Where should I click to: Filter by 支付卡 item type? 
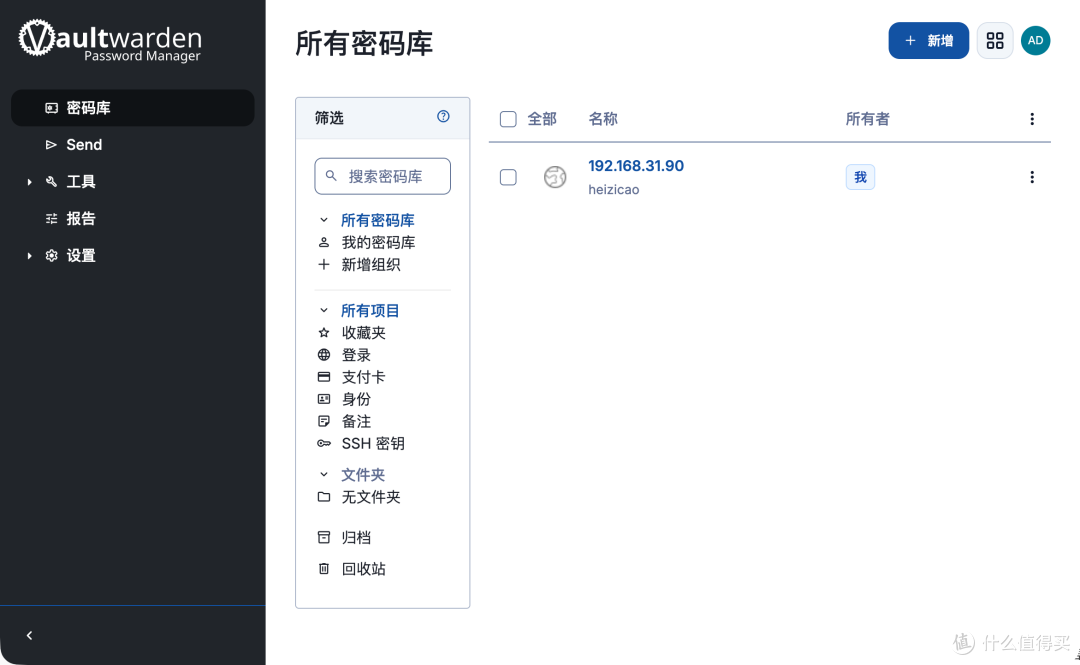(x=364, y=377)
